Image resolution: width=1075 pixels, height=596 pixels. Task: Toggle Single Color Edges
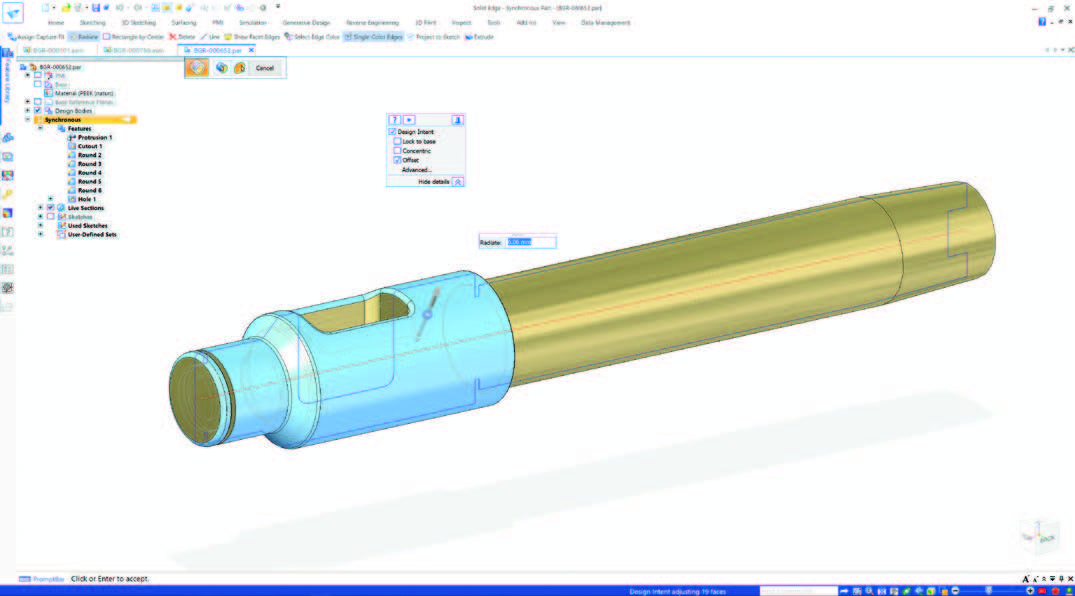pos(373,37)
